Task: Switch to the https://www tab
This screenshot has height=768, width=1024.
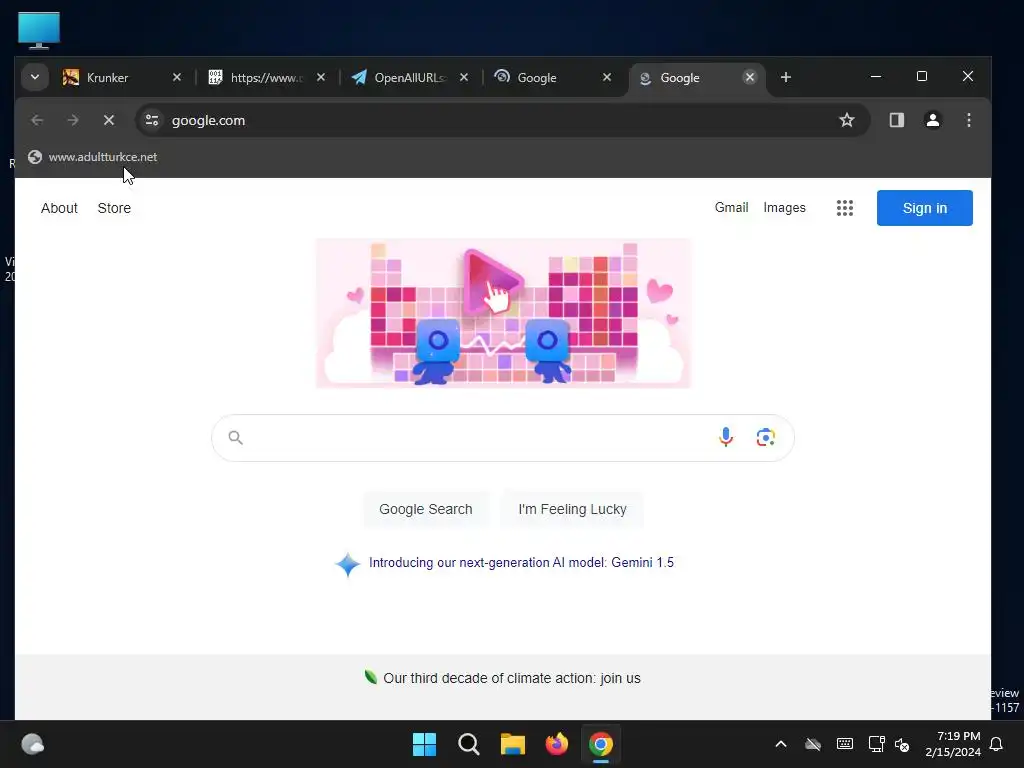Action: pos(264,78)
